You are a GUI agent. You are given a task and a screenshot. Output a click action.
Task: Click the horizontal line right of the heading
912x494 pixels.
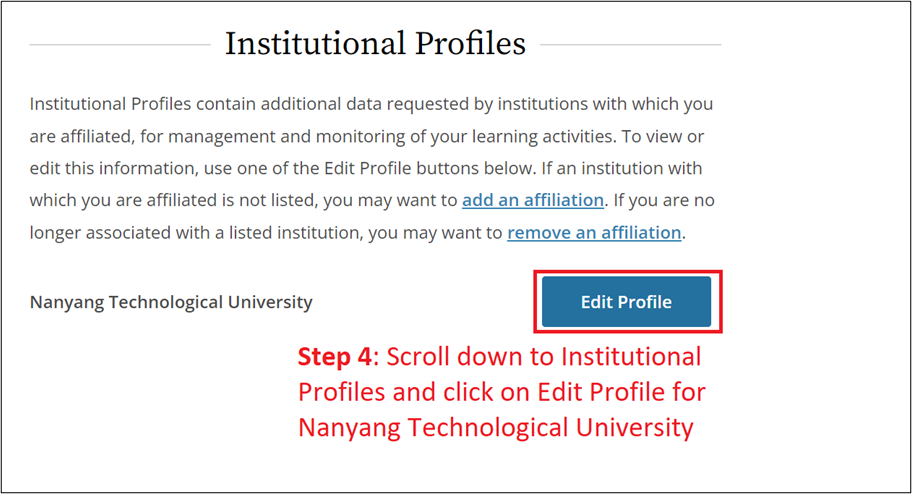(630, 44)
